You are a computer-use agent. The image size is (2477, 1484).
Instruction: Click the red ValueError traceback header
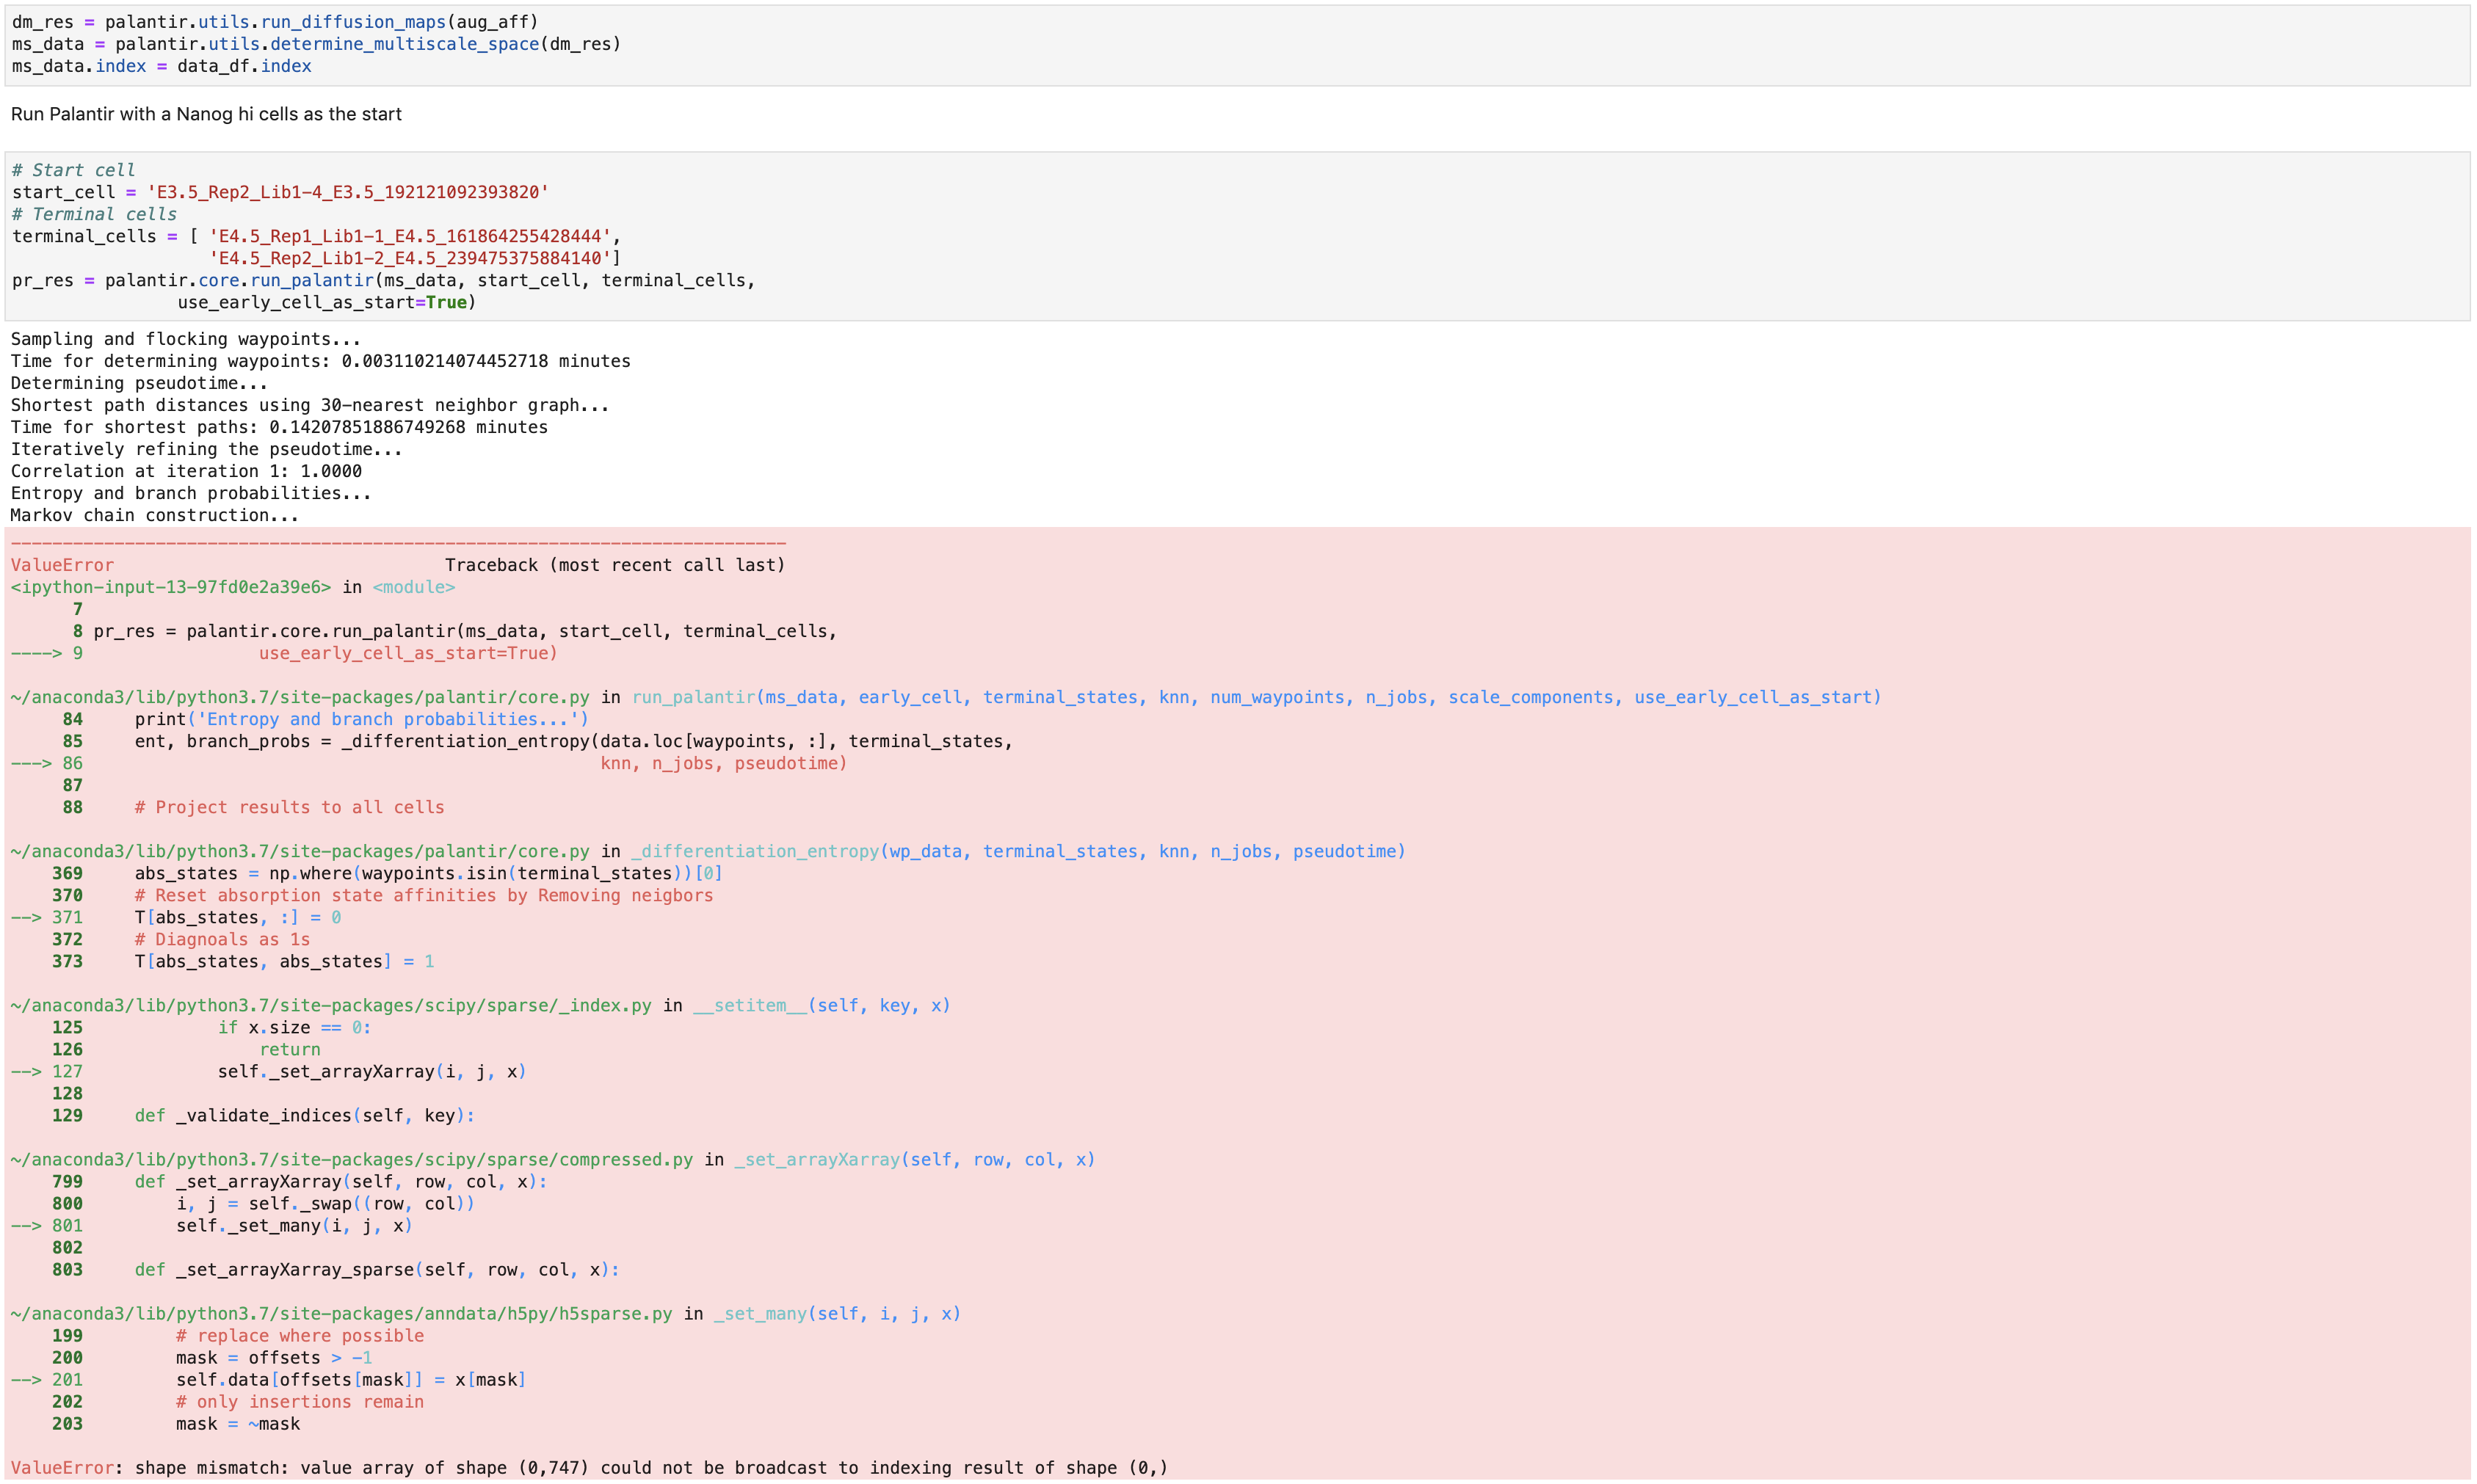(62, 565)
